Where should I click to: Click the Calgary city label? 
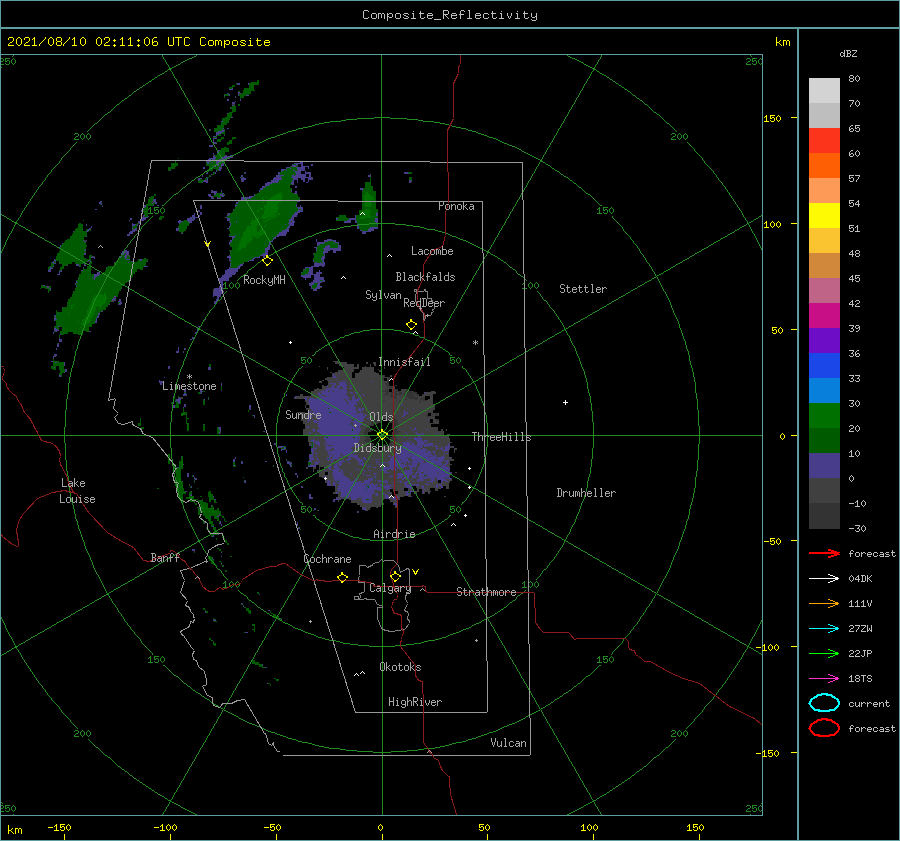[x=390, y=588]
